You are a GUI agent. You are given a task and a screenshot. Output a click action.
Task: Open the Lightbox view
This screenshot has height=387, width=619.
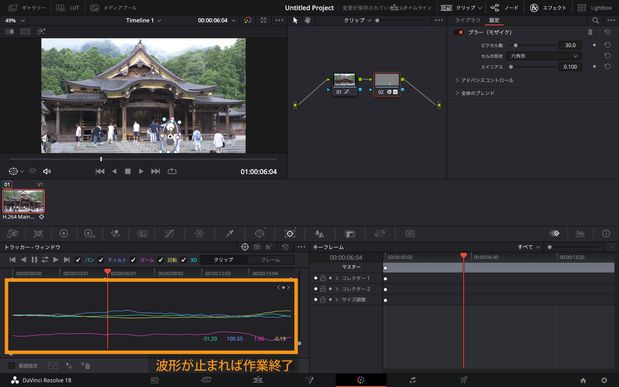click(x=594, y=8)
